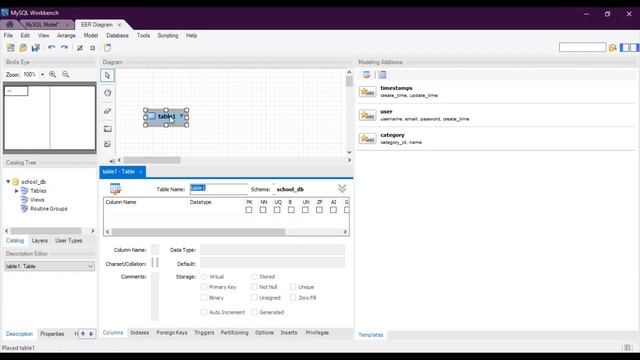Select Views in the catalog tree
Image resolution: width=640 pixels, height=360 pixels.
37,200
